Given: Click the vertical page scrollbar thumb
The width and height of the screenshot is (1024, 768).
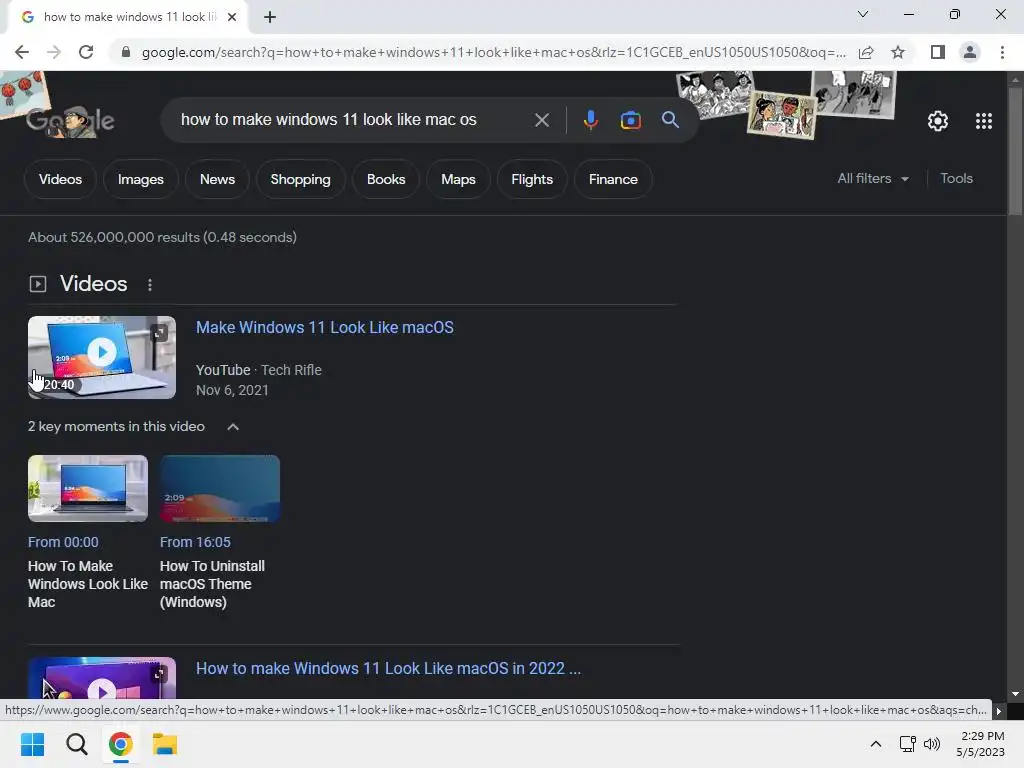Looking at the screenshot, I should (x=1015, y=149).
